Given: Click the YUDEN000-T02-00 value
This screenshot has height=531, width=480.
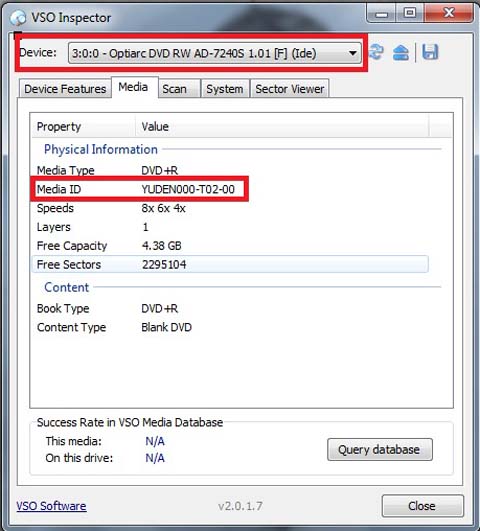Looking at the screenshot, I should [x=188, y=190].
